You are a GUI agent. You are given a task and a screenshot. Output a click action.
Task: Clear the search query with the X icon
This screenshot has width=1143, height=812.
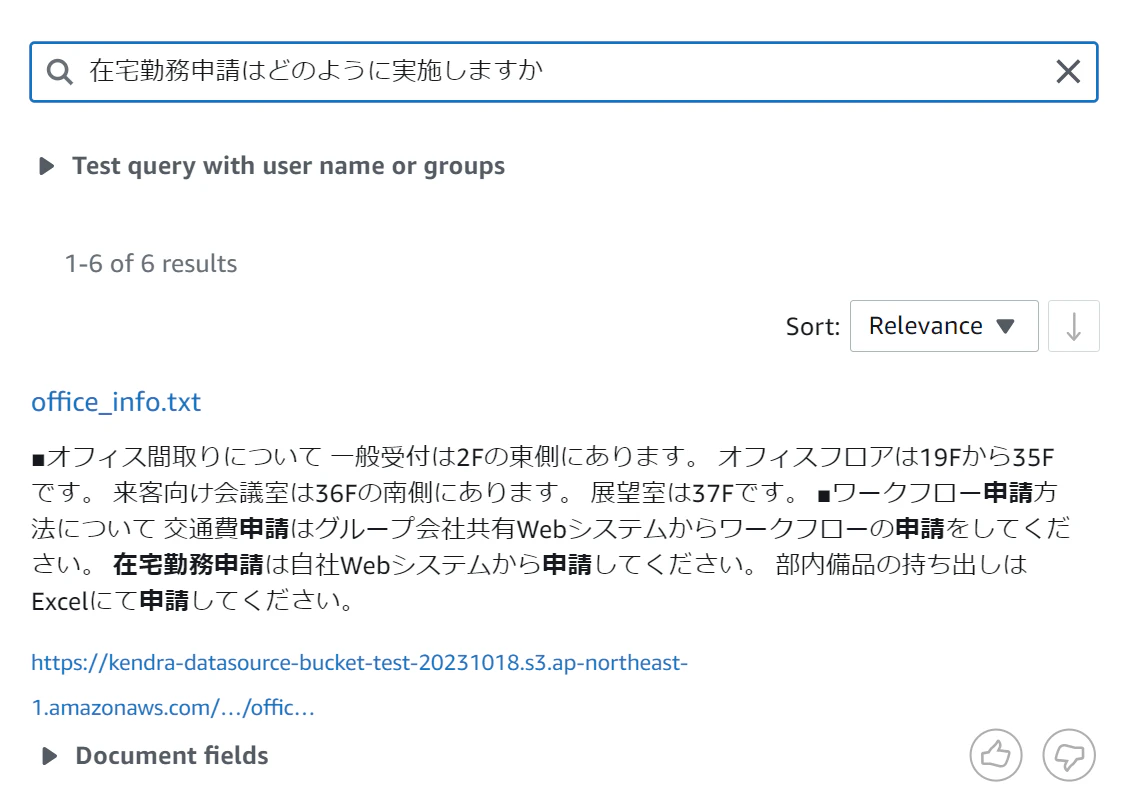[1068, 71]
